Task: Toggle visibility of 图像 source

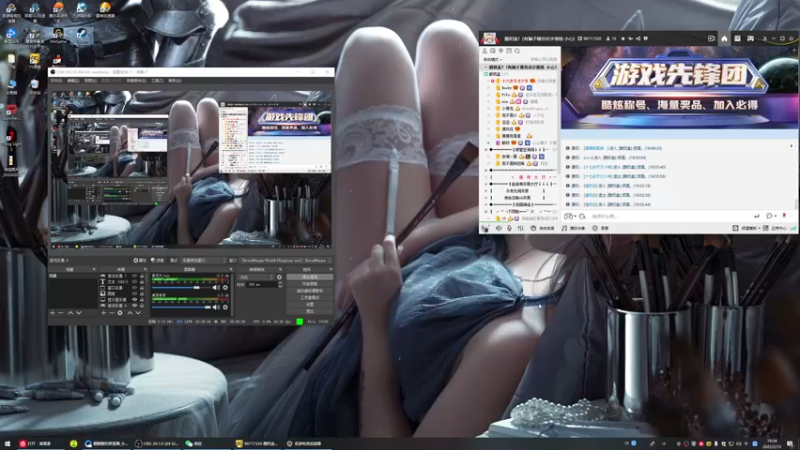Action: click(x=135, y=294)
